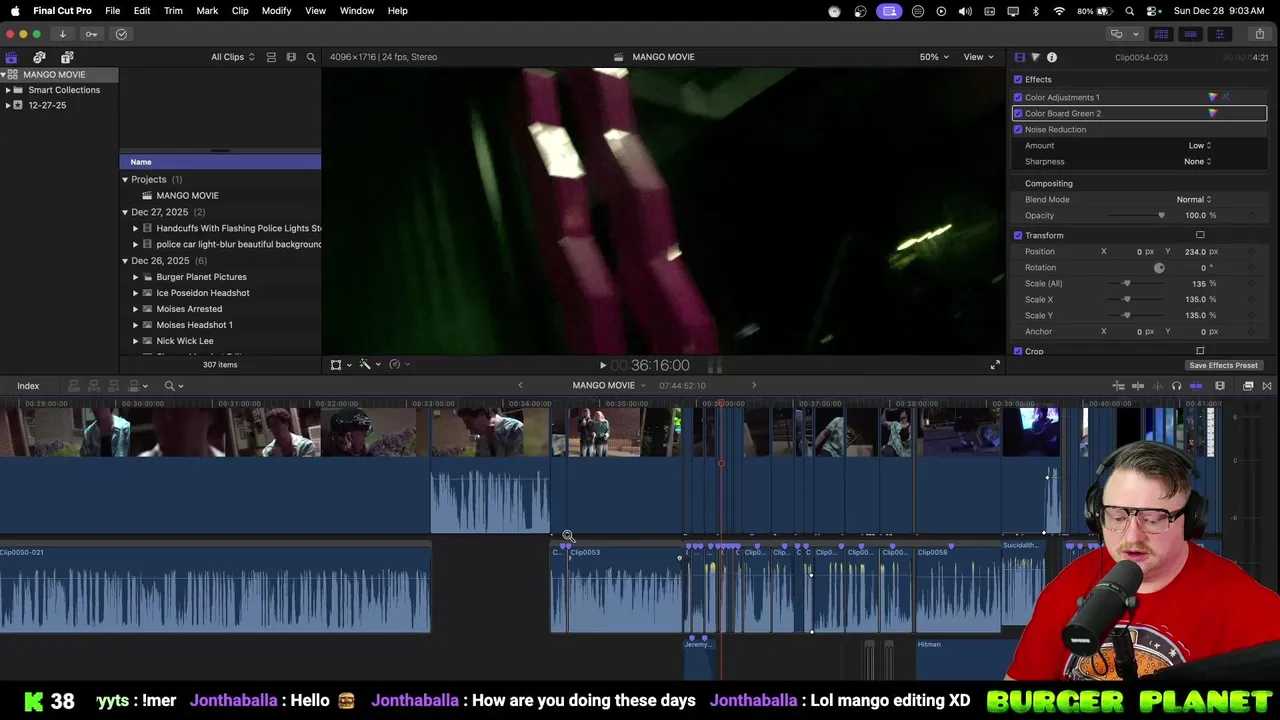Open the Window menu
The width and height of the screenshot is (1280, 720).
pyautogui.click(x=357, y=11)
